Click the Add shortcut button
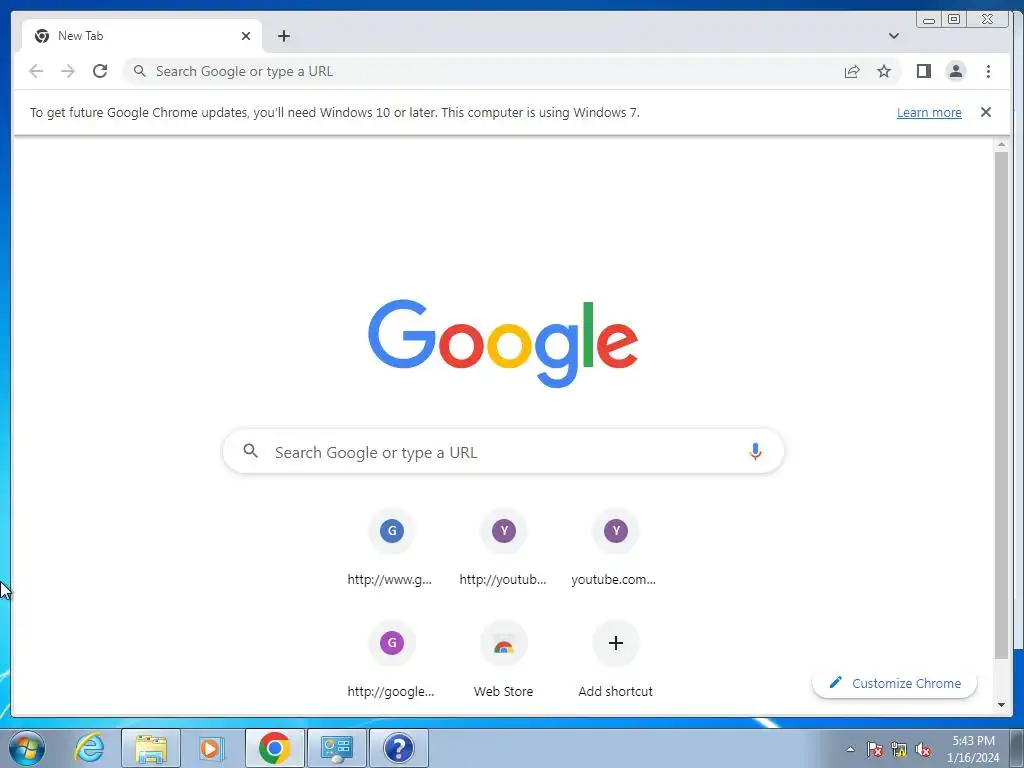 point(615,660)
